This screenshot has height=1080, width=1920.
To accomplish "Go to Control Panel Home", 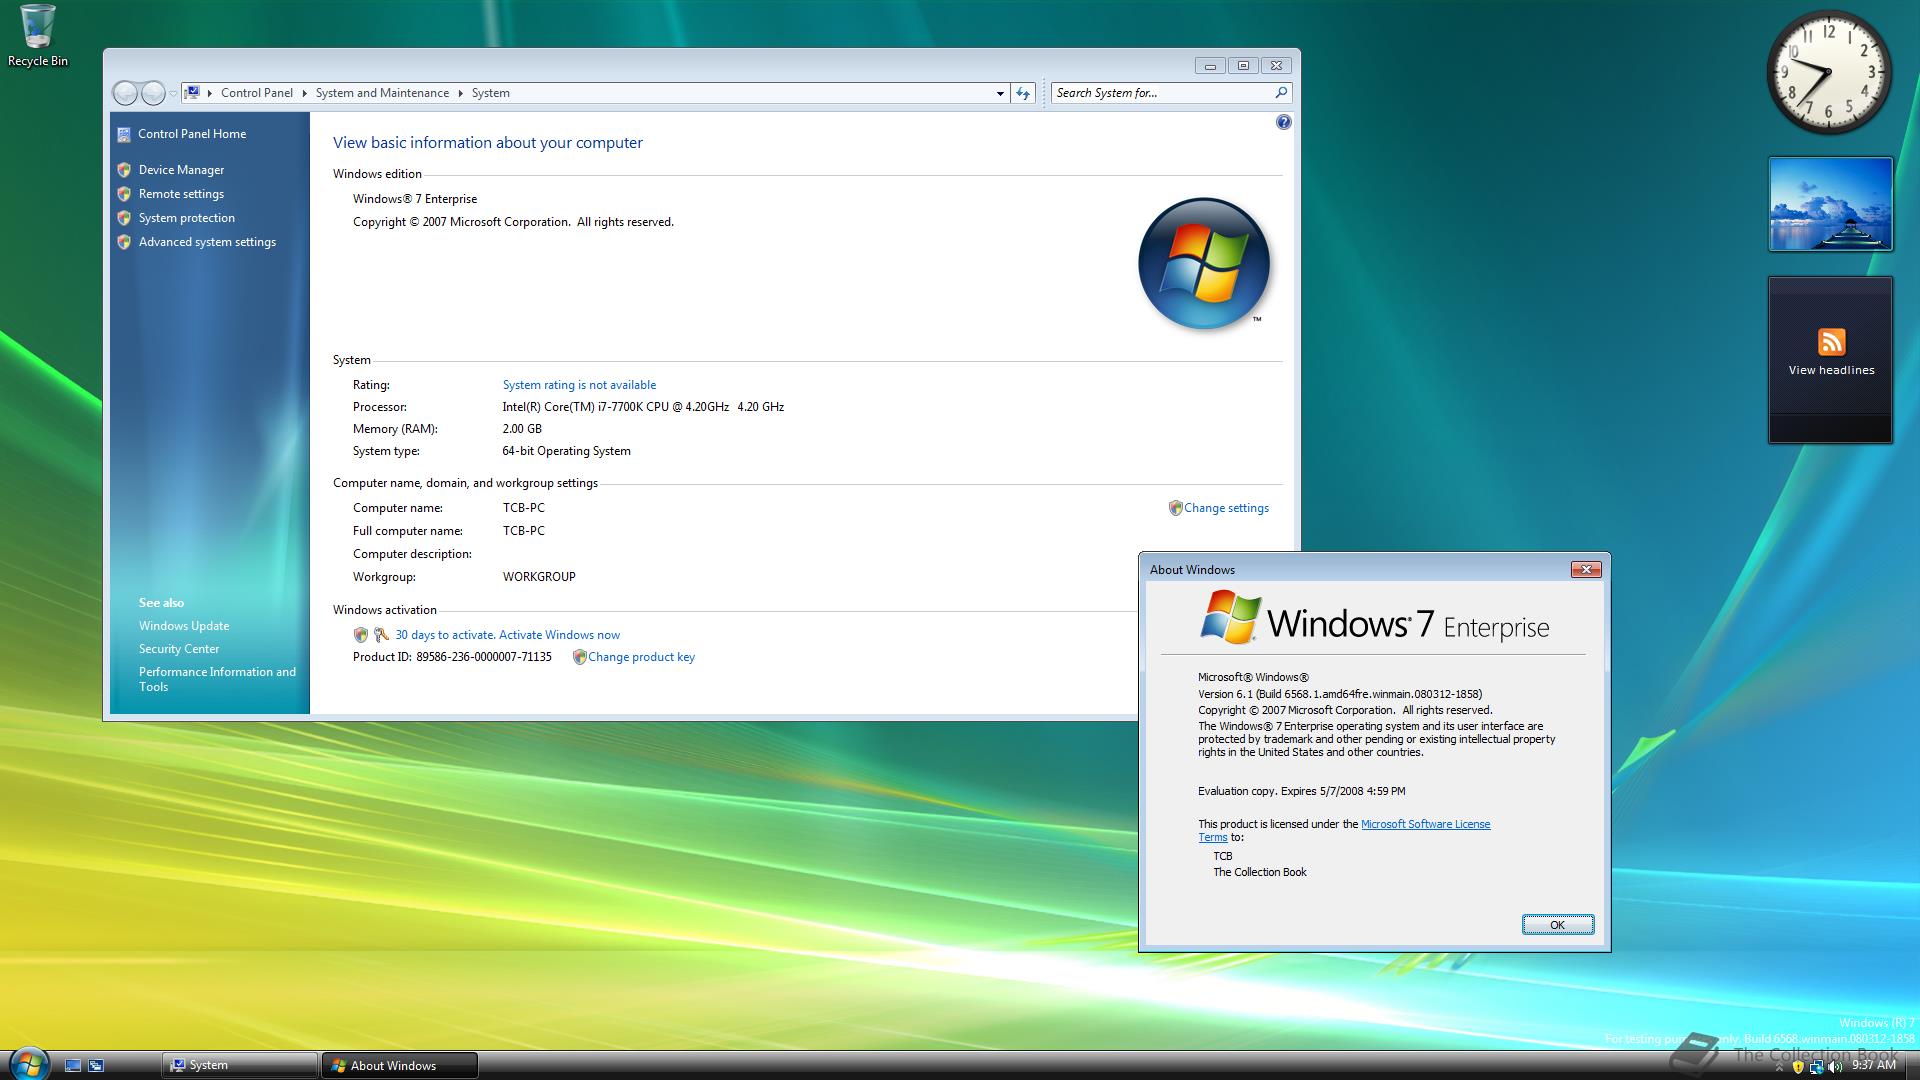I will point(192,134).
